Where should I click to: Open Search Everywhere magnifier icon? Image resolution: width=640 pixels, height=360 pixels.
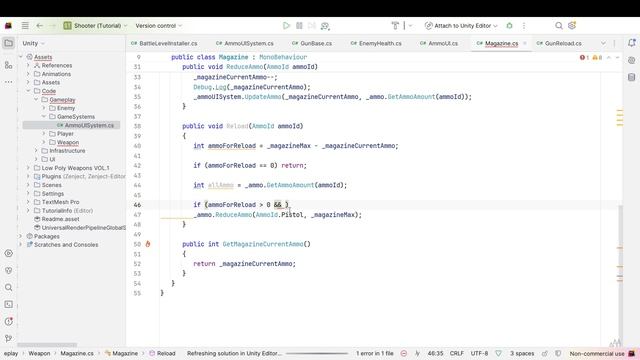[559, 26]
